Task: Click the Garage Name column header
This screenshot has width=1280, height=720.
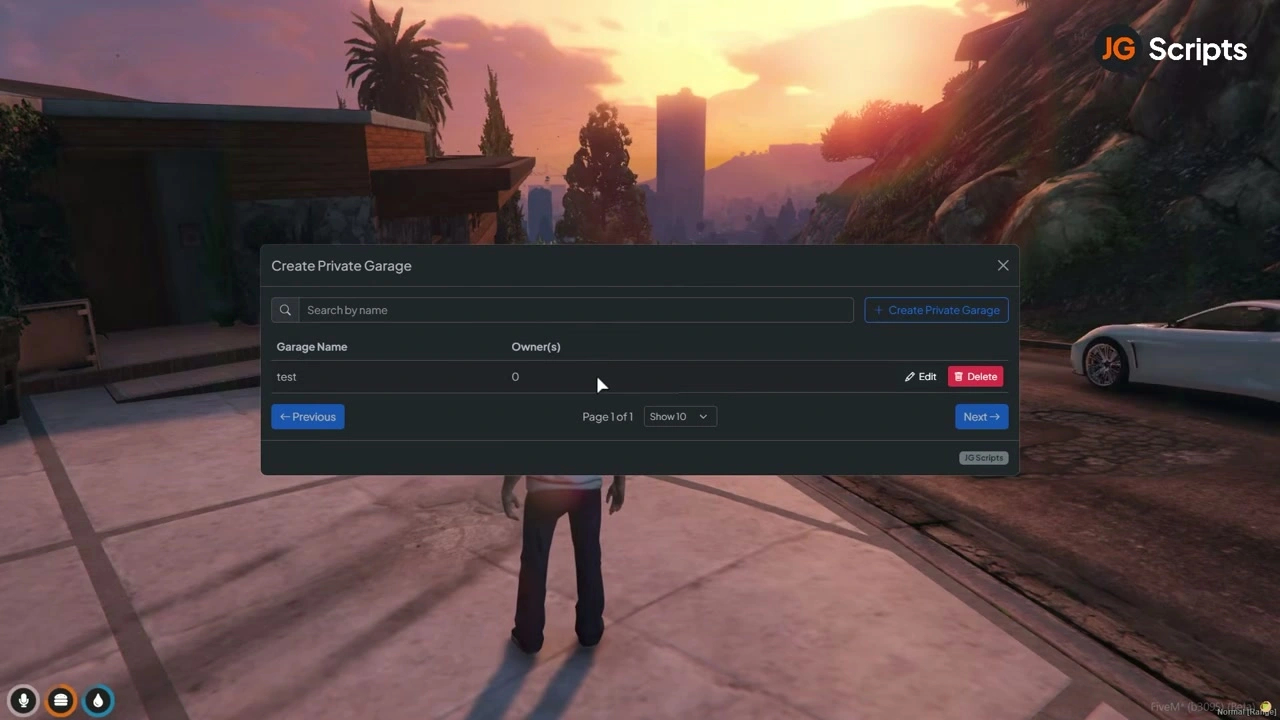Action: 312,347
